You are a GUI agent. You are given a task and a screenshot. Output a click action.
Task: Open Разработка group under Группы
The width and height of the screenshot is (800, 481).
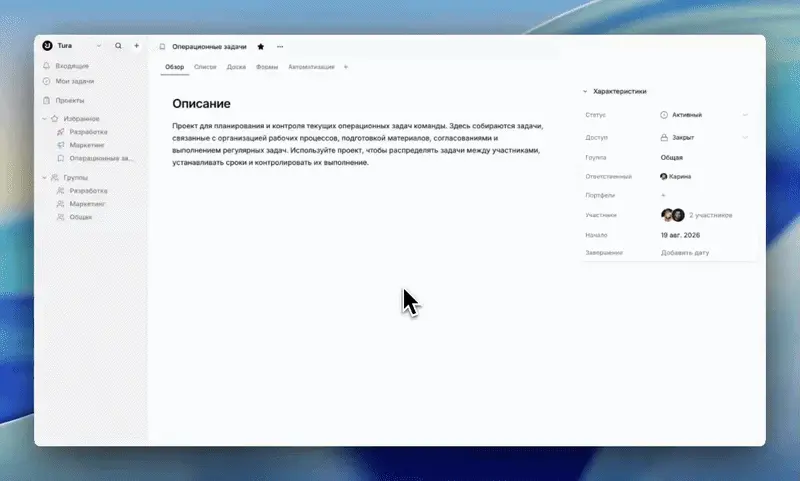[x=88, y=191]
